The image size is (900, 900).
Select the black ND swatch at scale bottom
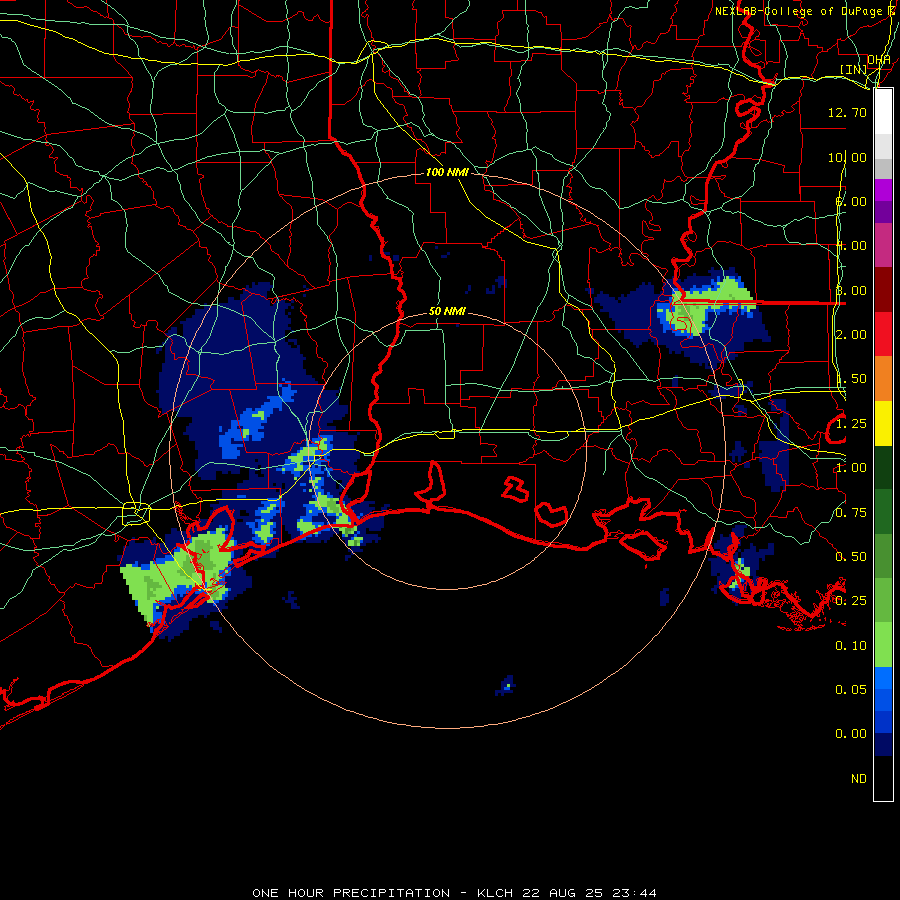pos(883,778)
